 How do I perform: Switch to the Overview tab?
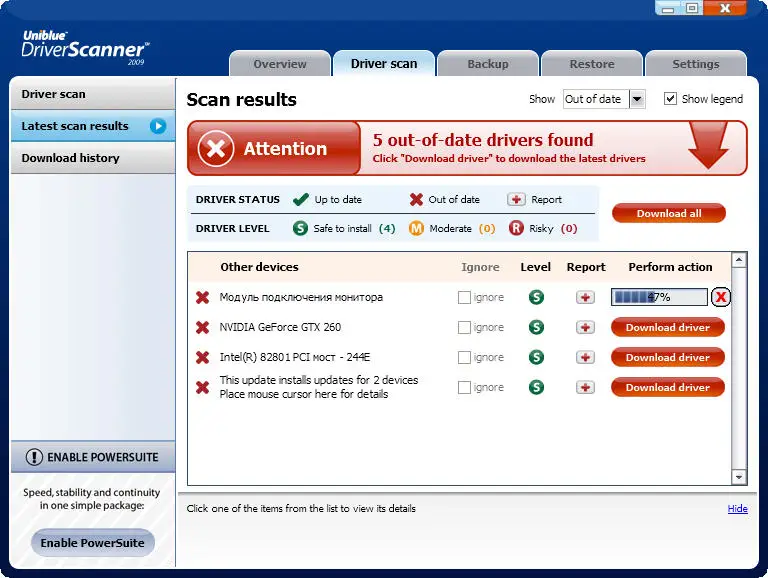pyautogui.click(x=280, y=64)
